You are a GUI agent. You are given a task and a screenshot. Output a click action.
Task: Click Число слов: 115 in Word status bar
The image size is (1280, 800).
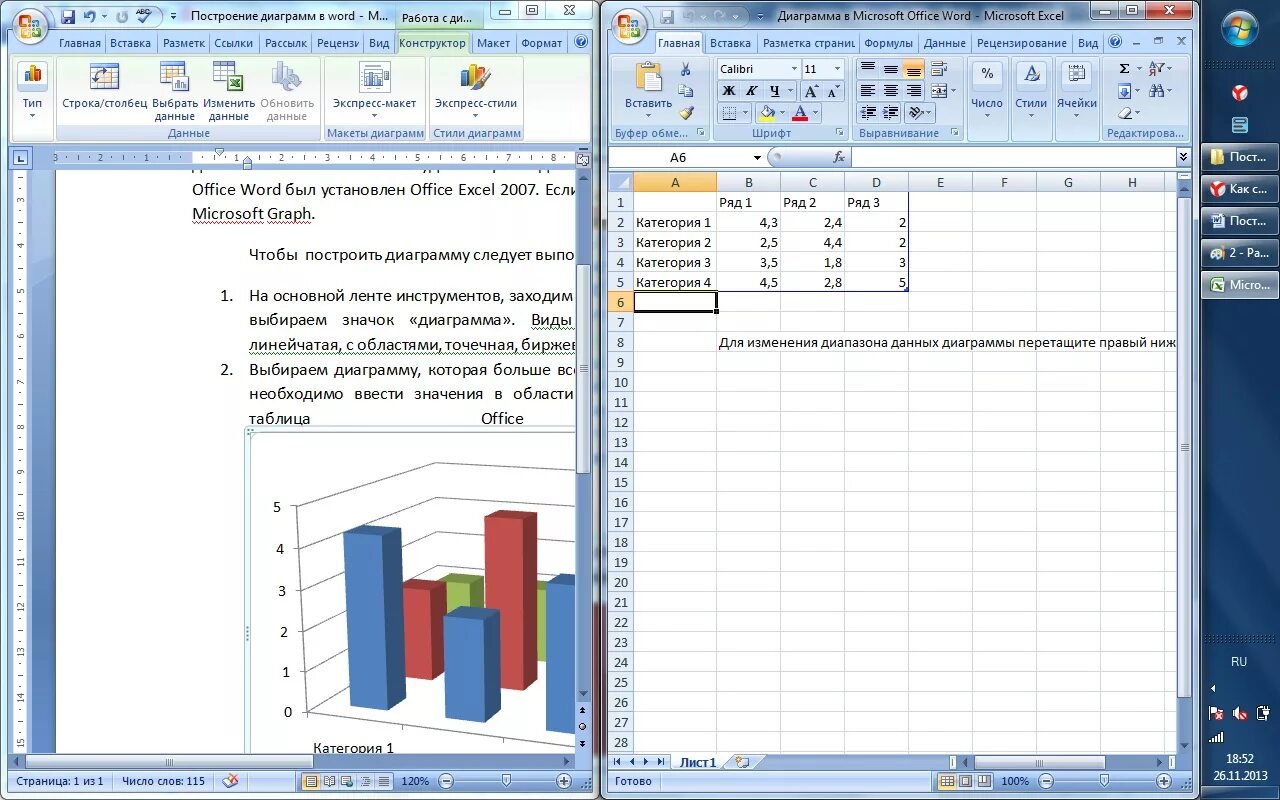[163, 781]
